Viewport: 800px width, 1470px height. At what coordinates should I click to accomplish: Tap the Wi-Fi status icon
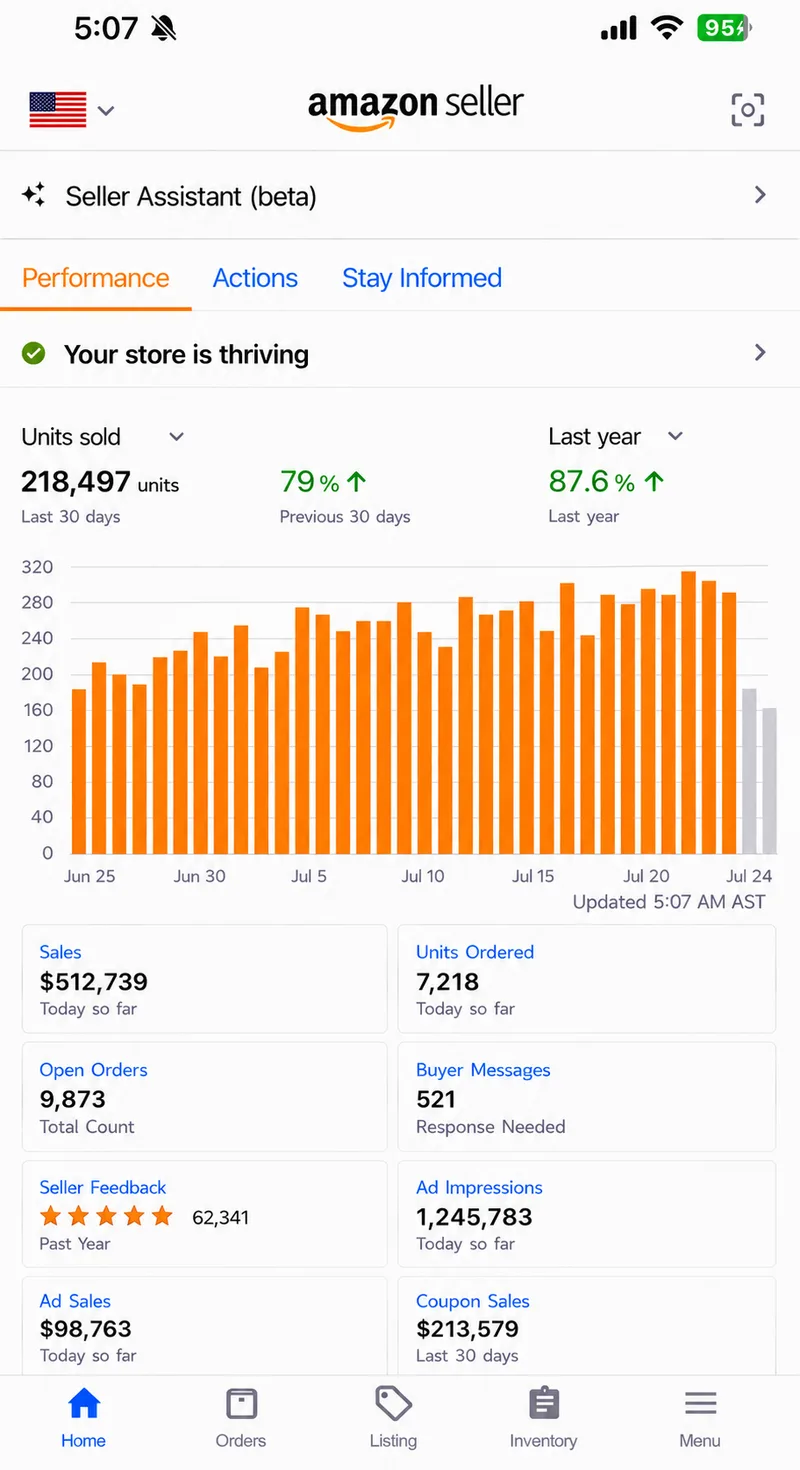point(666,28)
